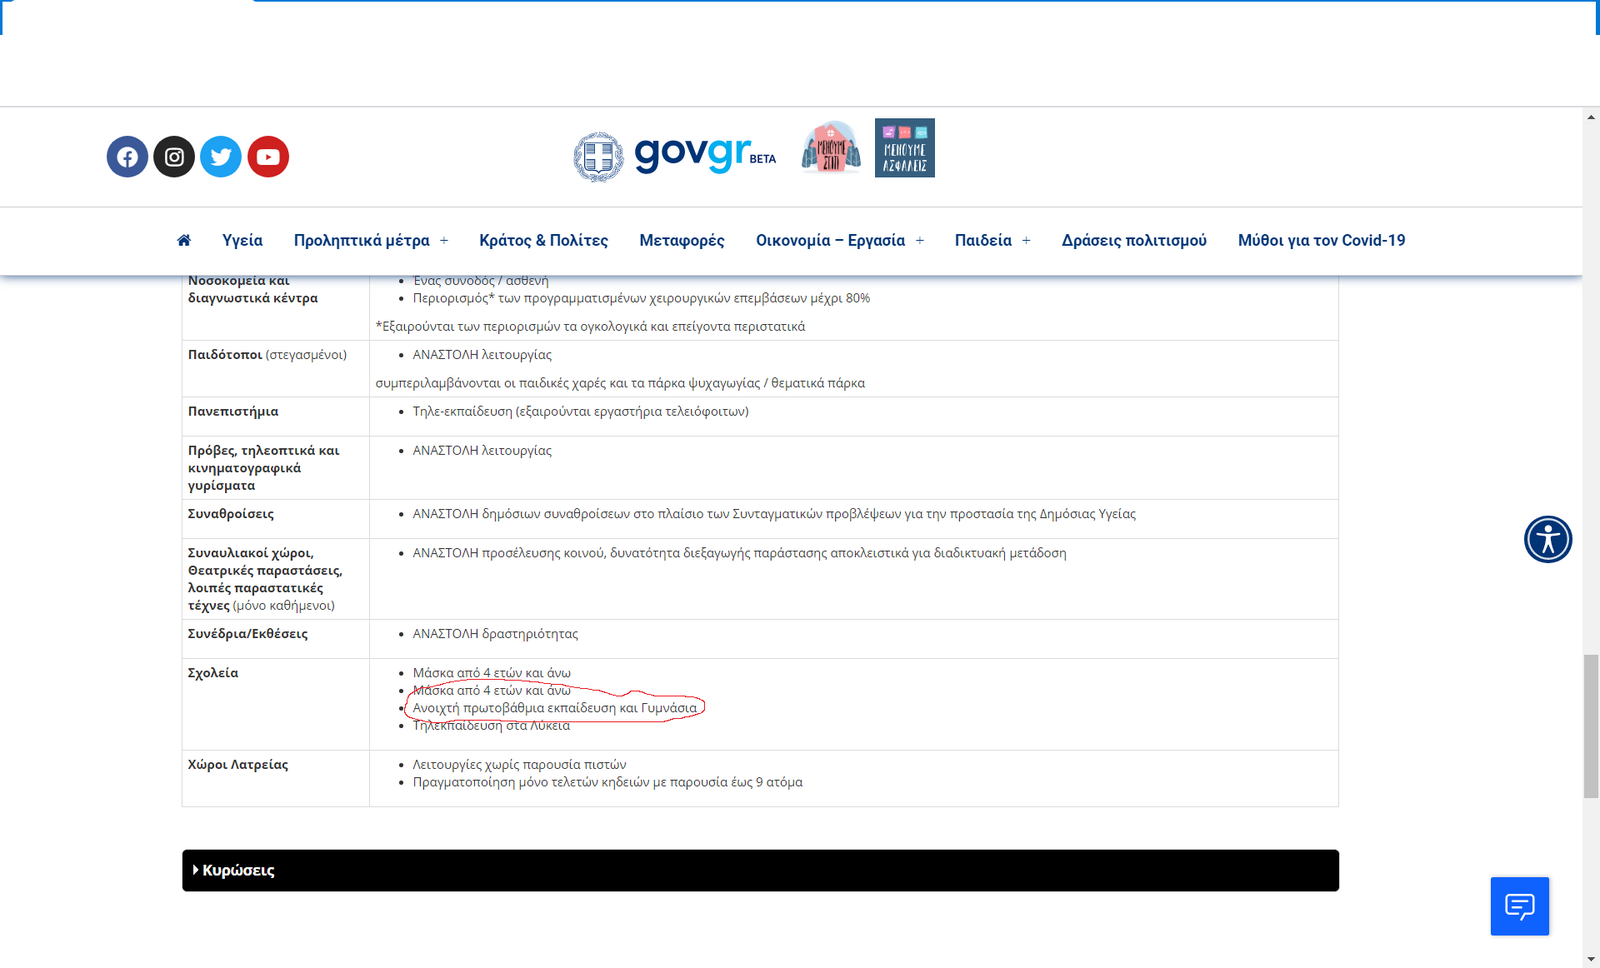Open the accessibility options button
Image resolution: width=1600 pixels, height=968 pixels.
coord(1548,539)
